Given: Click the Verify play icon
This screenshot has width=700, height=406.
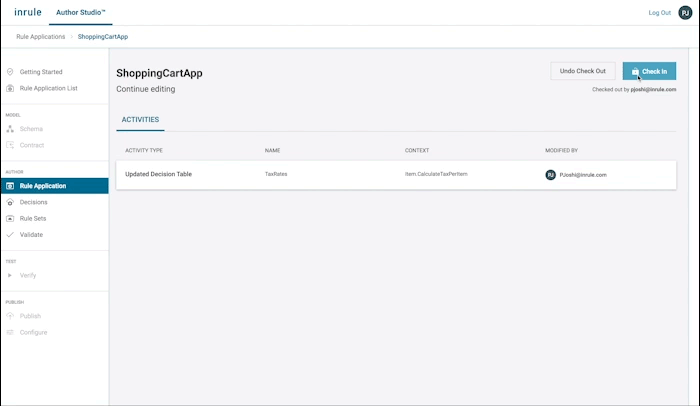Looking at the screenshot, I should click(10, 275).
